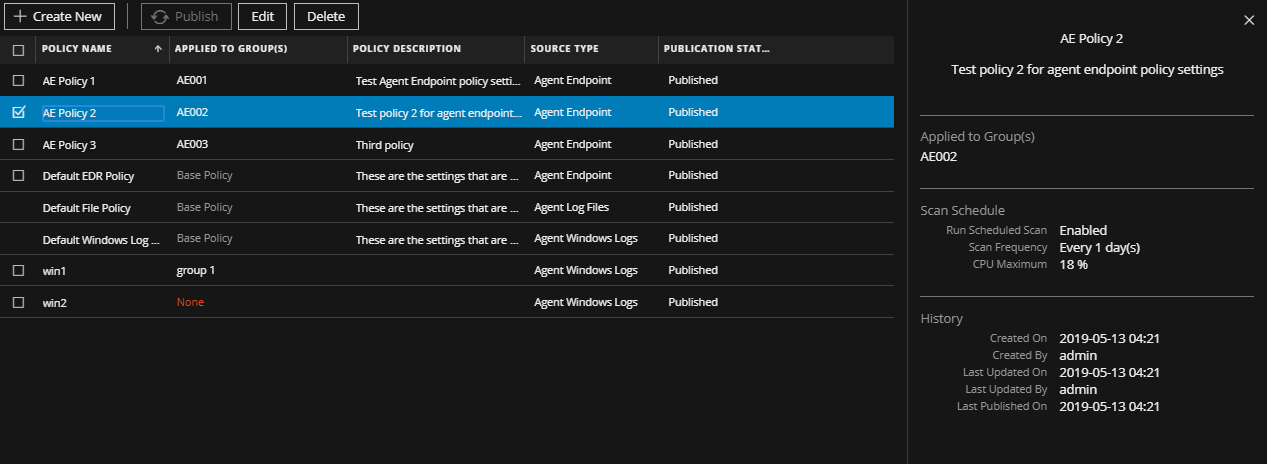
Task: Click the Edit button
Action: [262, 17]
